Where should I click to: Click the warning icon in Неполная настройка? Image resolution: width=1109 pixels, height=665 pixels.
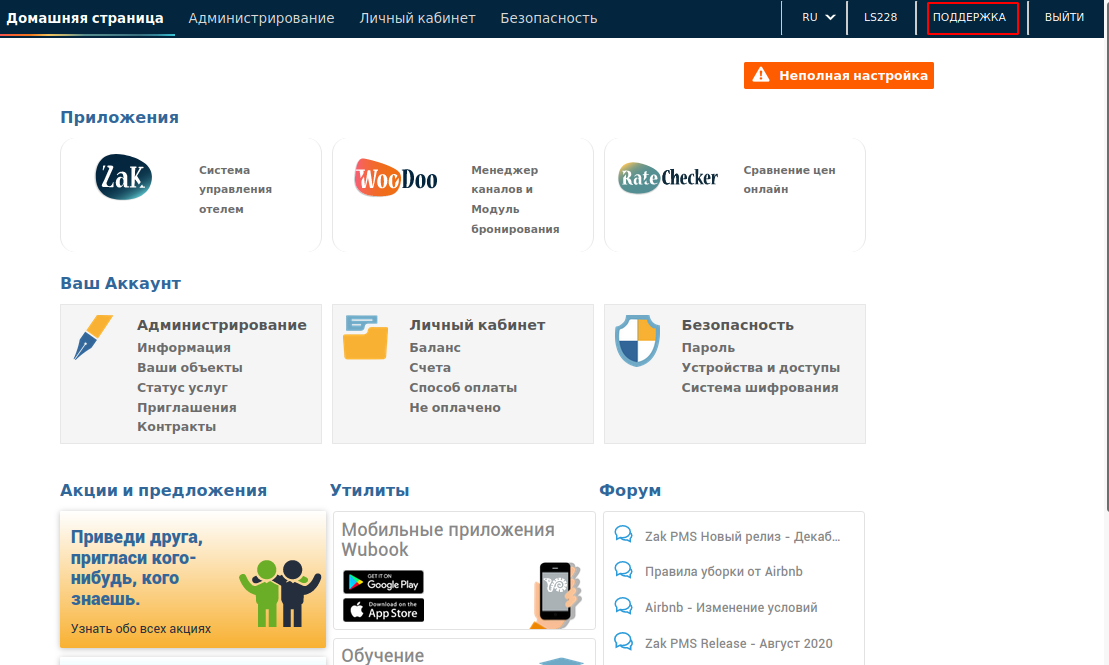761,75
